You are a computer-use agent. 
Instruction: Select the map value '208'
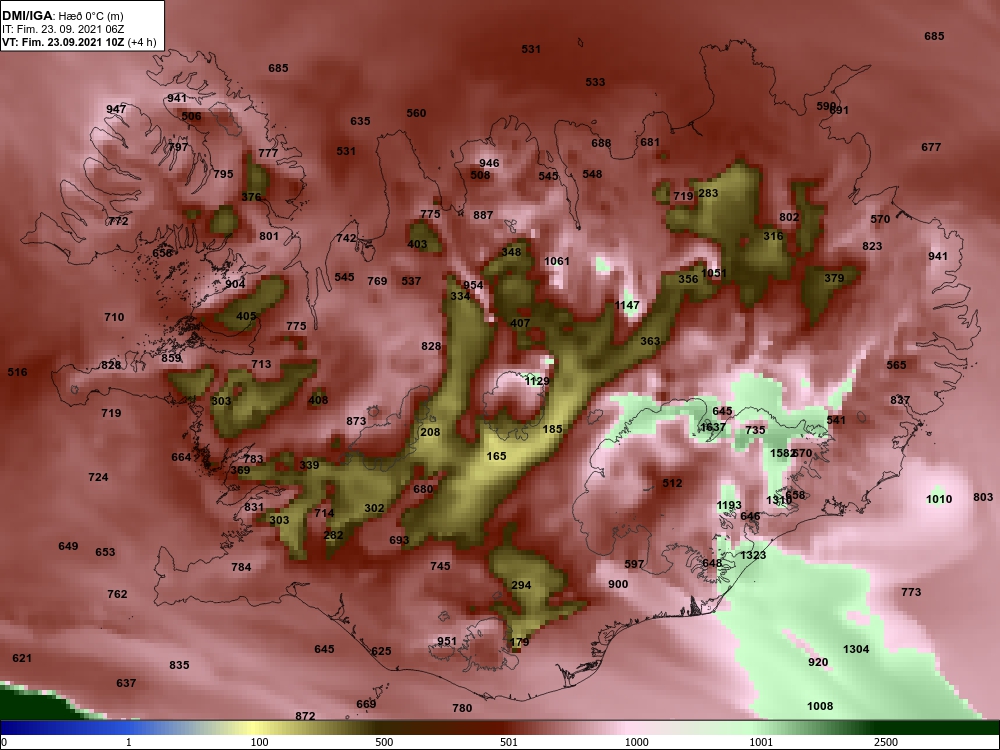point(430,432)
